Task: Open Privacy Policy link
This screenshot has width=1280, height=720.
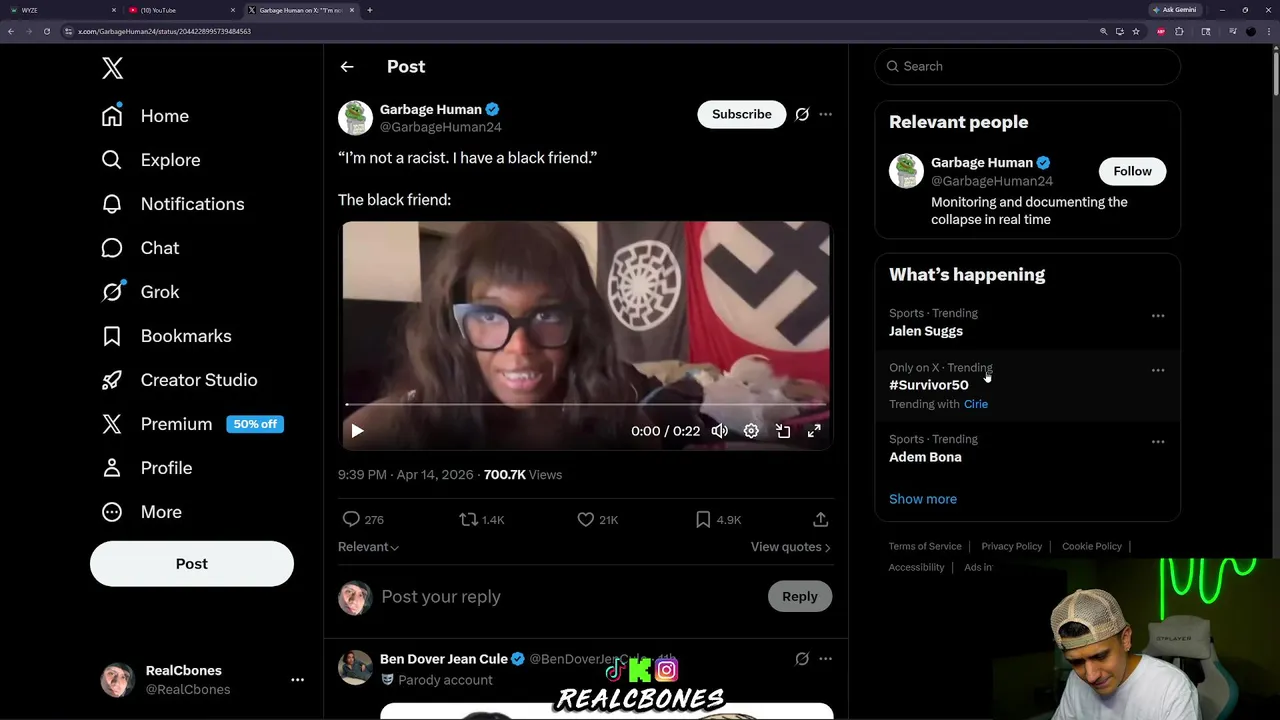Action: 1012,546
